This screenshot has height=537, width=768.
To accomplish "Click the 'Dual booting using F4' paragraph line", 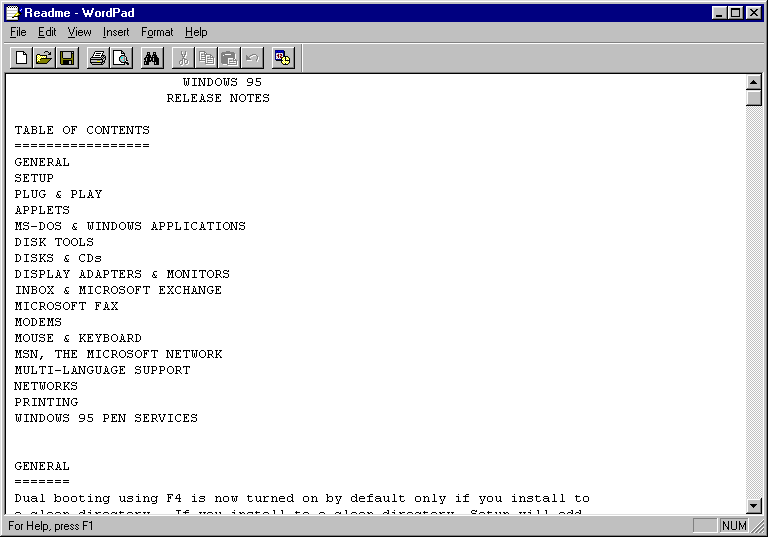I will 302,498.
